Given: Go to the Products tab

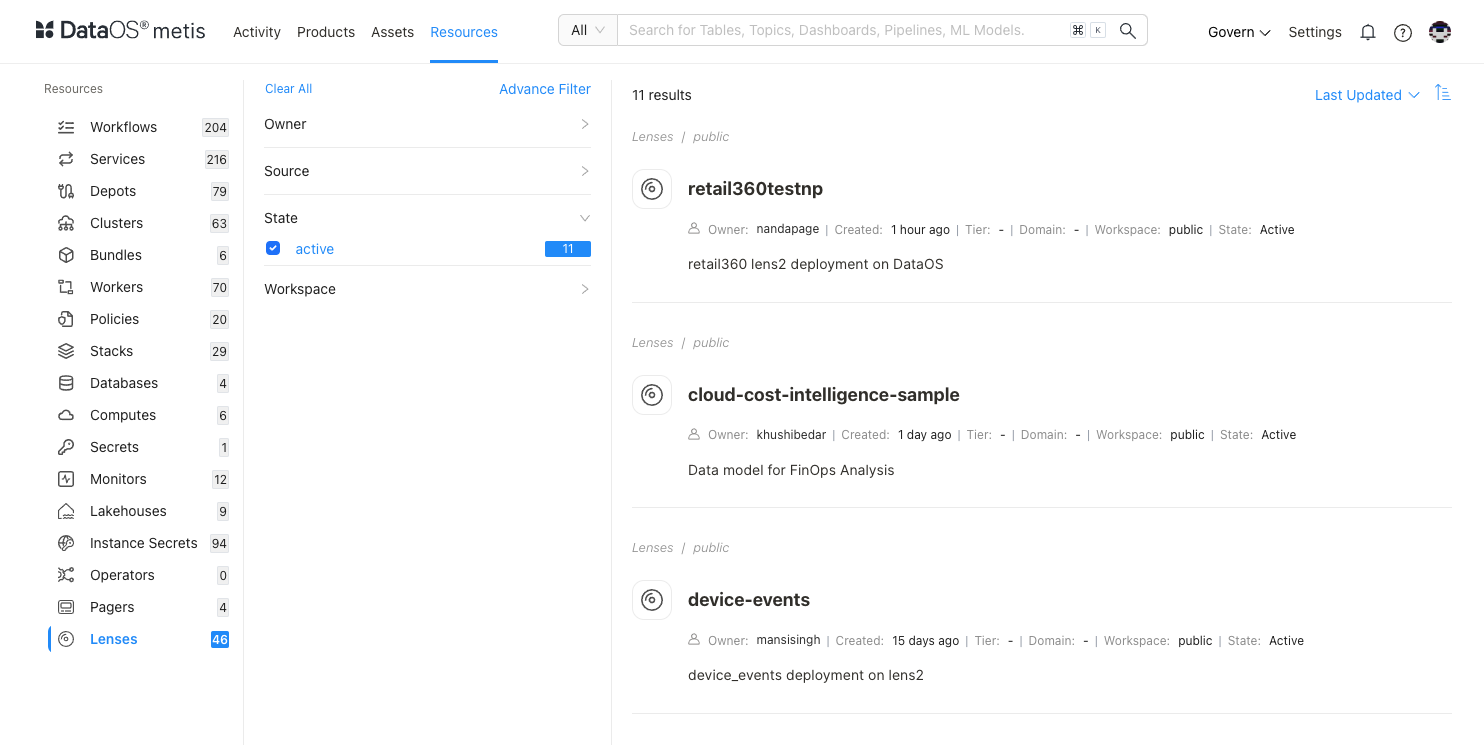Looking at the screenshot, I should pos(326,32).
